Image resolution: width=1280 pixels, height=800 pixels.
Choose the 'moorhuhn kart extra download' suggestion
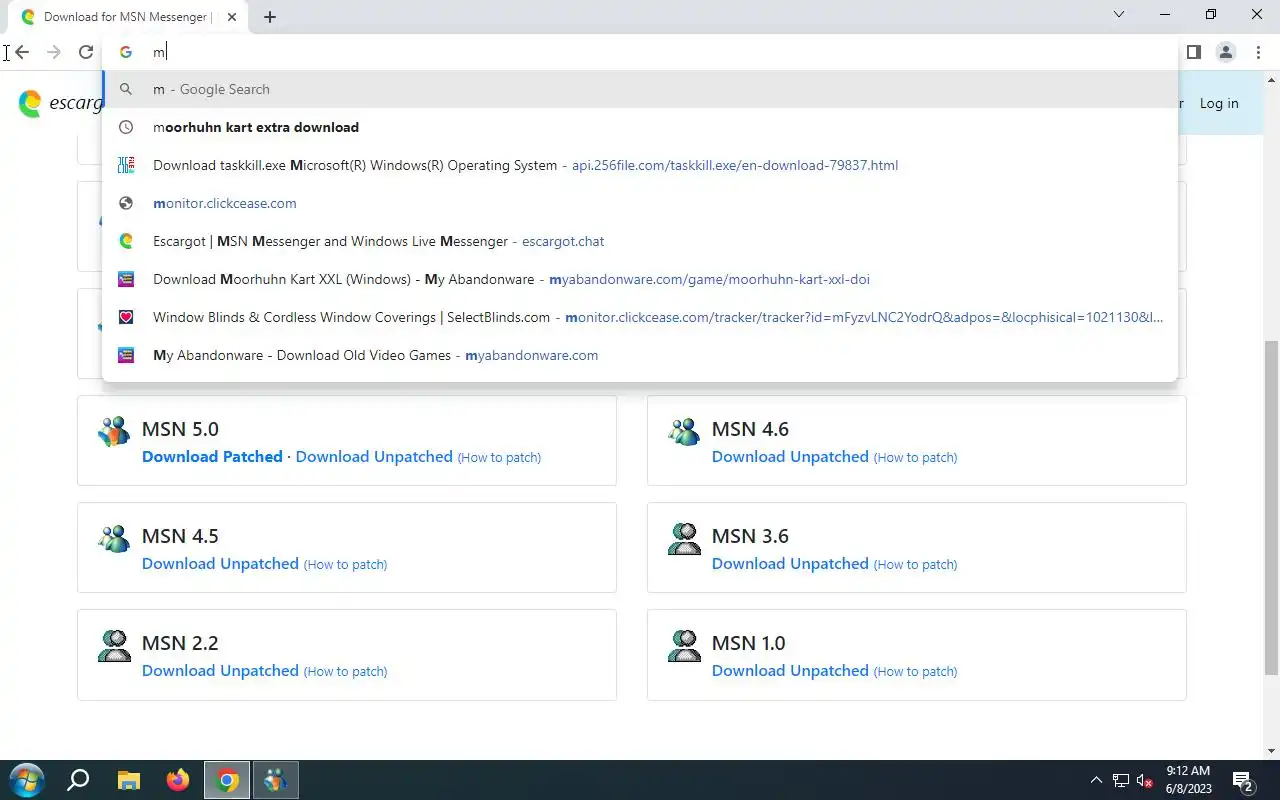click(x=640, y=127)
